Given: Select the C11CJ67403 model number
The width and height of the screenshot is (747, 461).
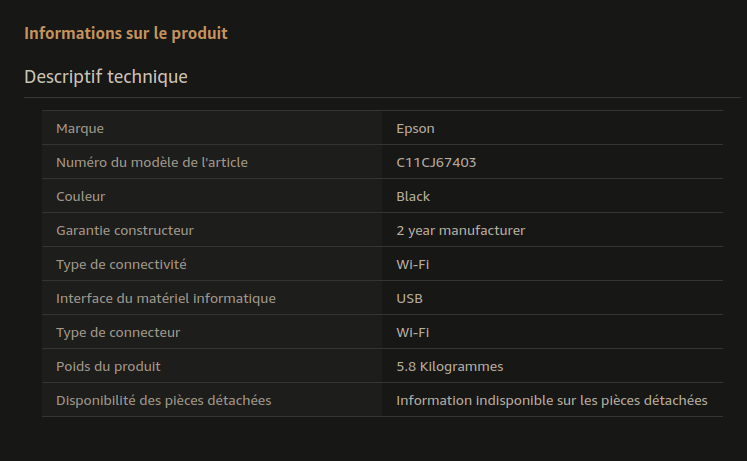Looking at the screenshot, I should 436,162.
